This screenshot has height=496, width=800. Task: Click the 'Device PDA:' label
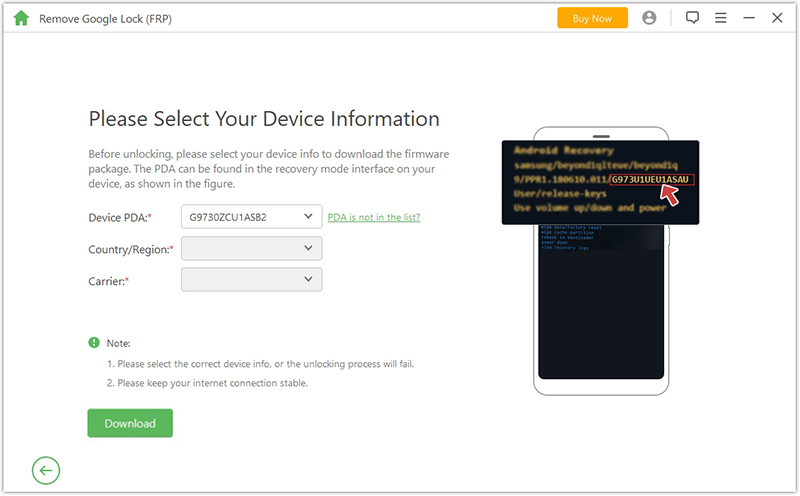(x=120, y=217)
